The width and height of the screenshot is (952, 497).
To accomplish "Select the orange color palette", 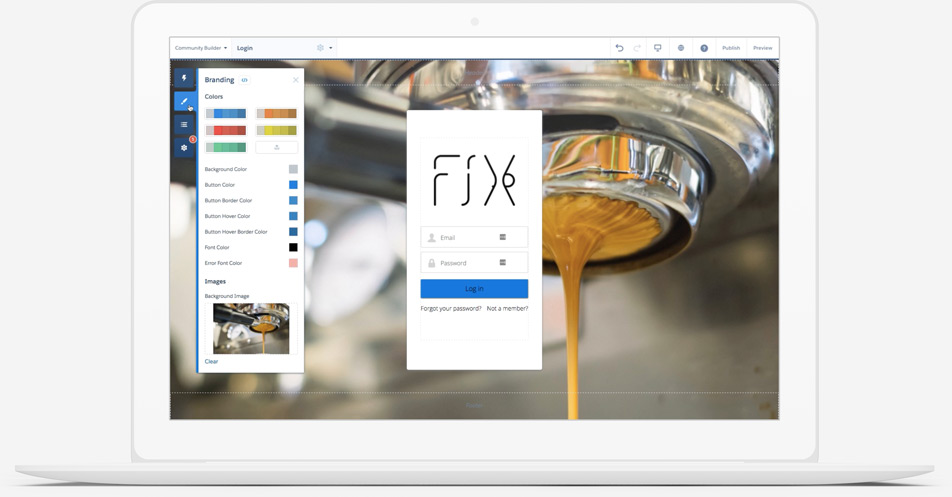I will 277,114.
